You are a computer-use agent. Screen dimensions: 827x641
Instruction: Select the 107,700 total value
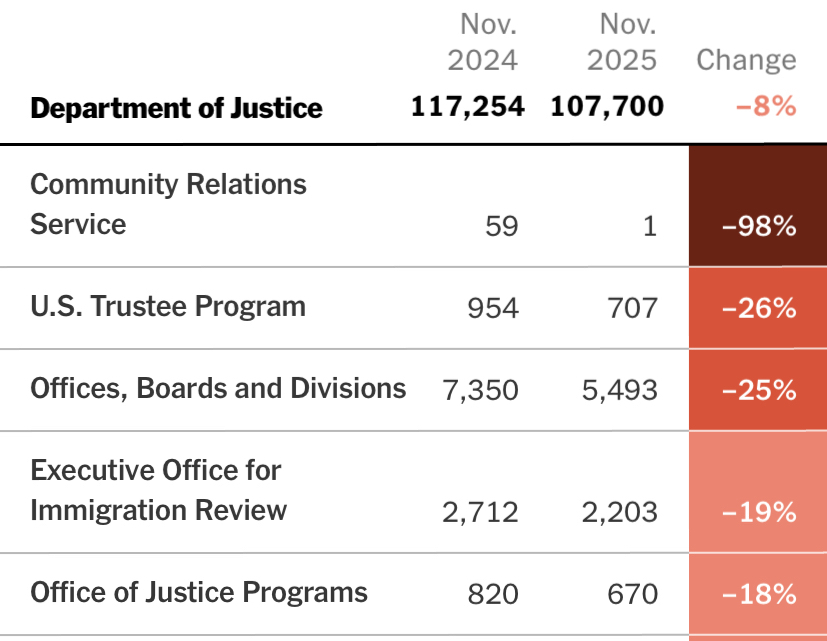(x=607, y=106)
